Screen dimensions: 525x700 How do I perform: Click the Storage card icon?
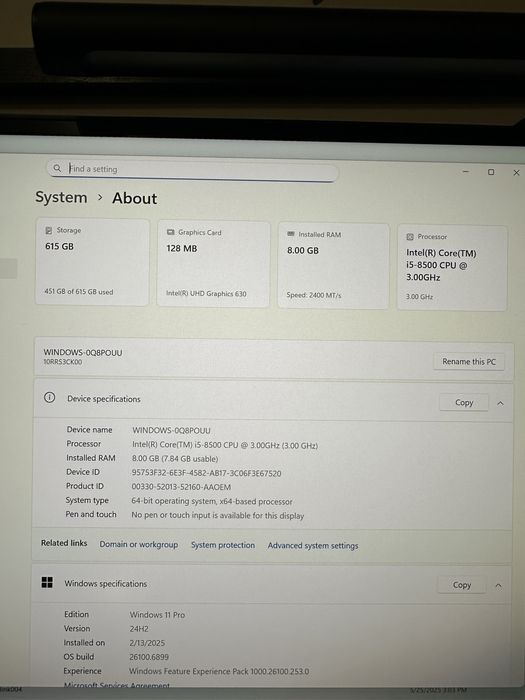[x=49, y=230]
